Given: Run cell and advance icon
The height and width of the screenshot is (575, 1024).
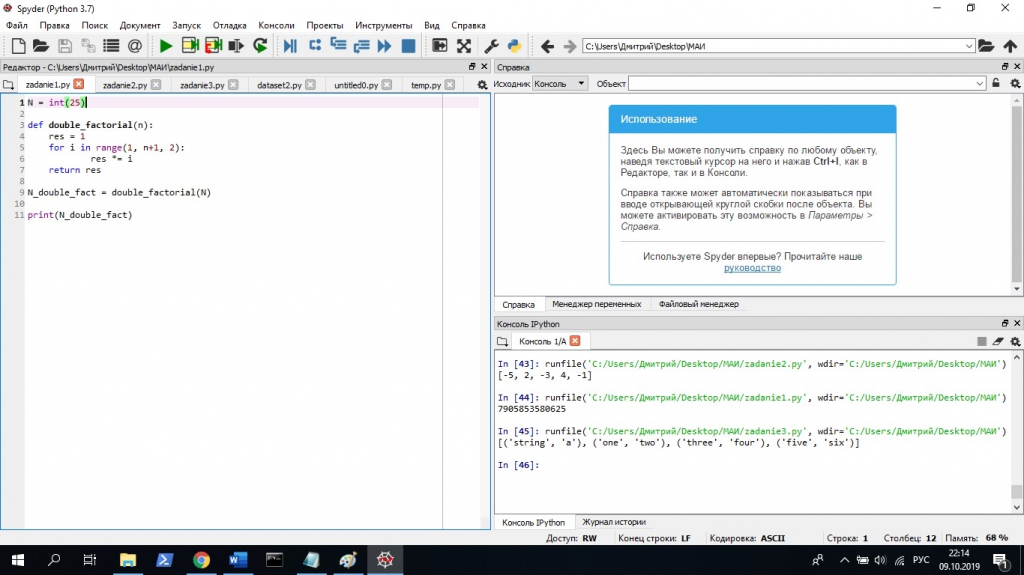Looking at the screenshot, I should point(214,46).
